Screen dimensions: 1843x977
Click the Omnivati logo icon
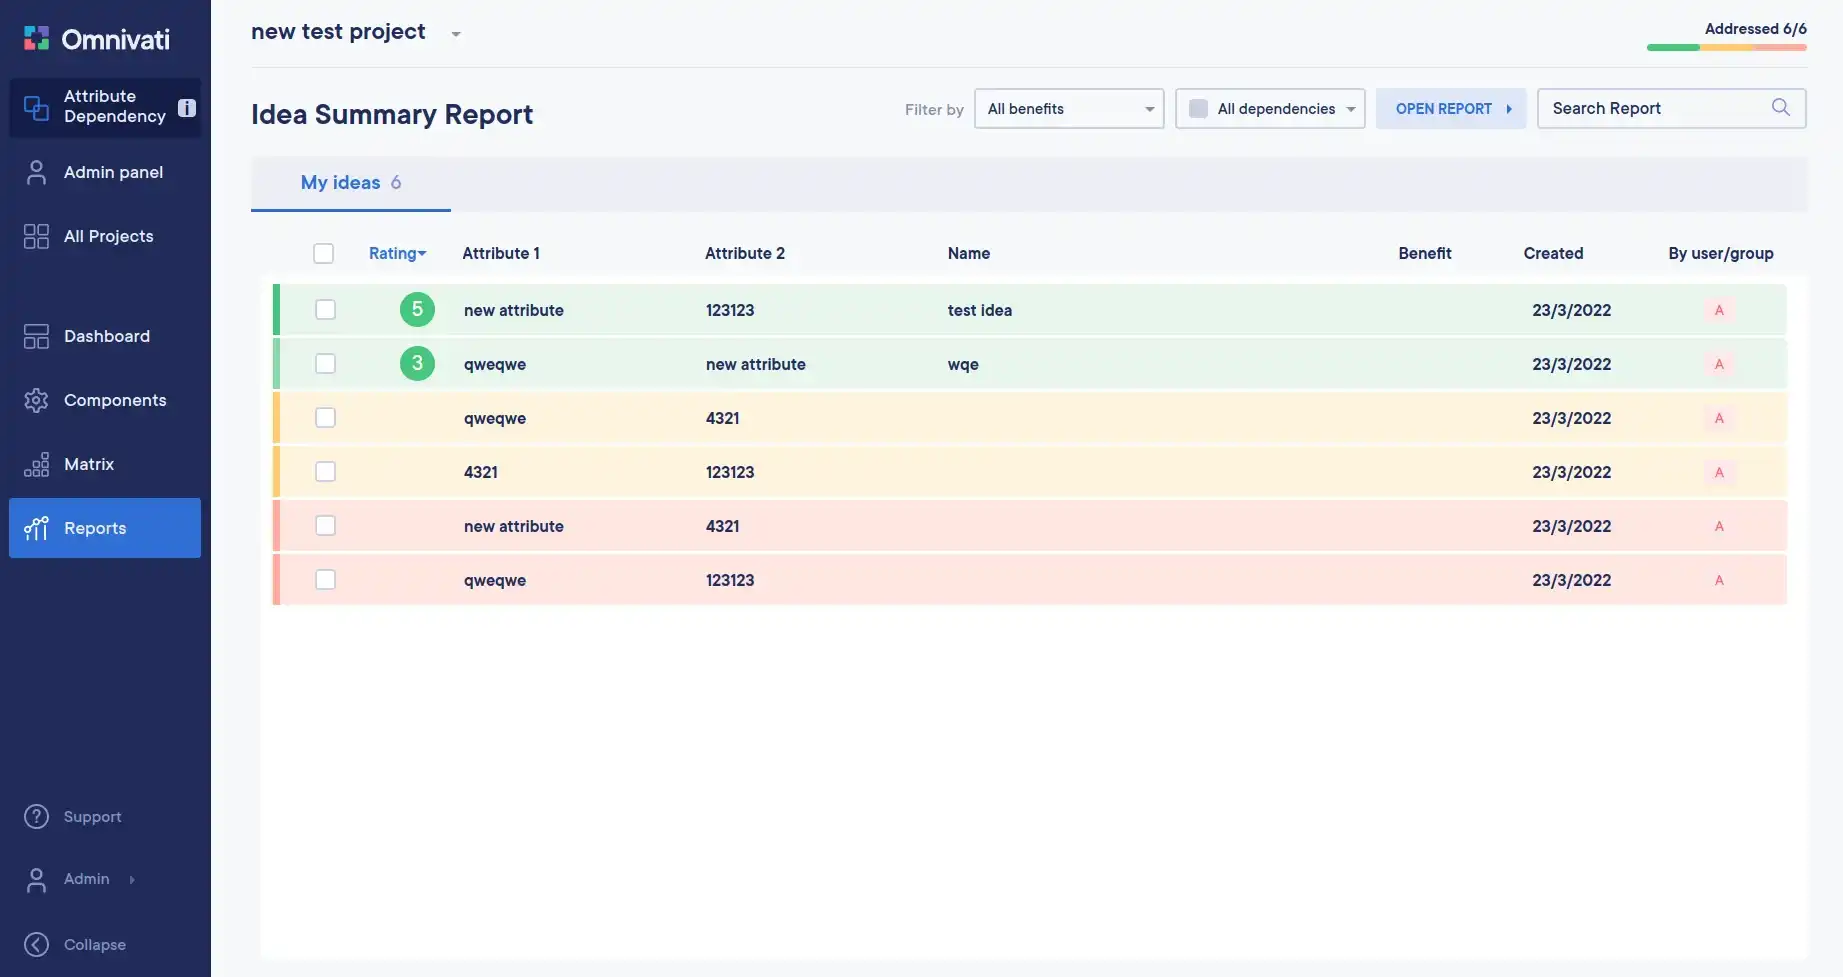coord(37,39)
